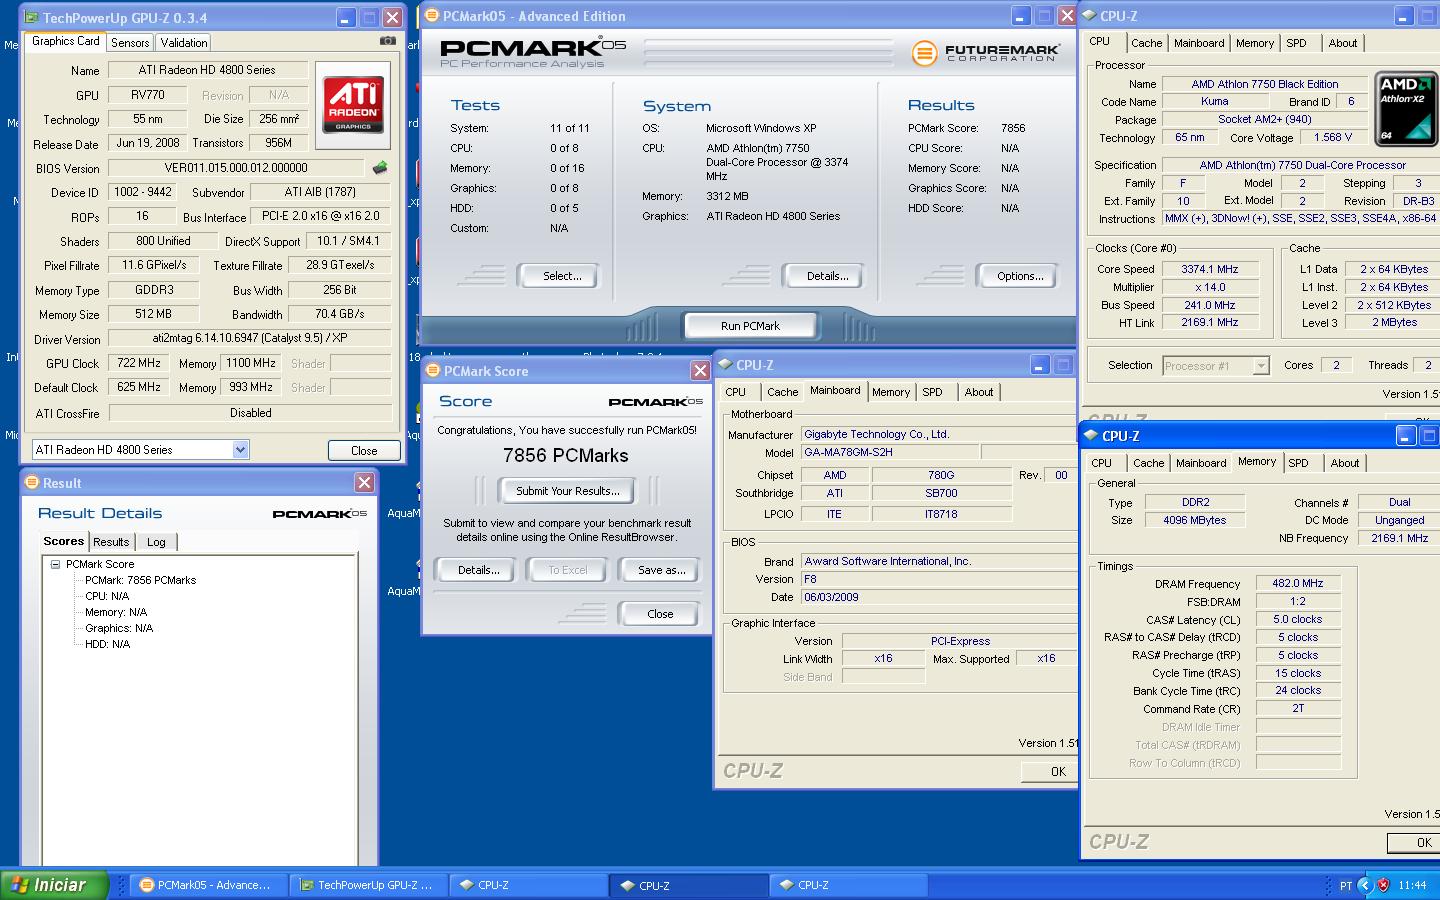The image size is (1440, 900).
Task: Activate the TechPowerUp GPU-Z taskbar button
Action: 369,885
